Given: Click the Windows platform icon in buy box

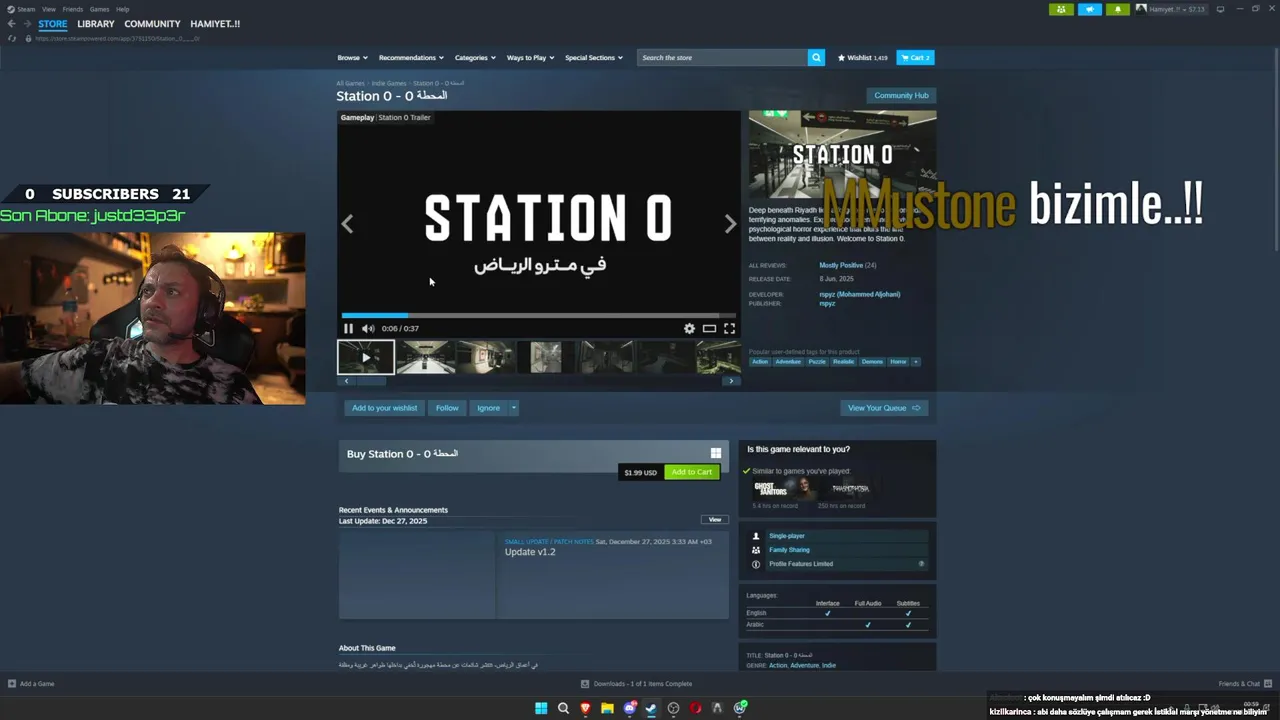Looking at the screenshot, I should [x=715, y=453].
